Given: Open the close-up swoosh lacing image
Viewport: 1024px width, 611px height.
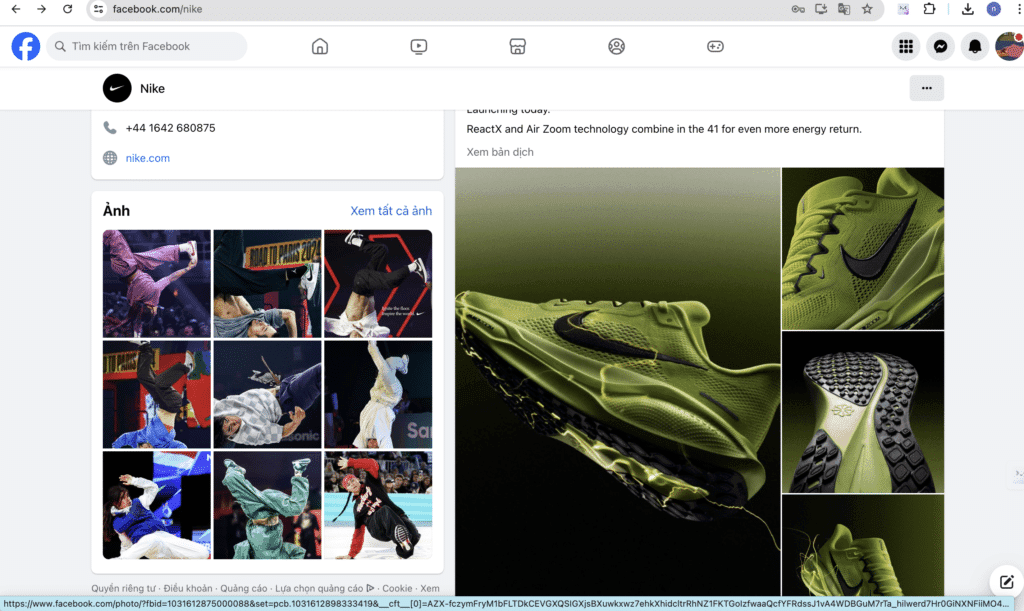Looking at the screenshot, I should (x=863, y=249).
